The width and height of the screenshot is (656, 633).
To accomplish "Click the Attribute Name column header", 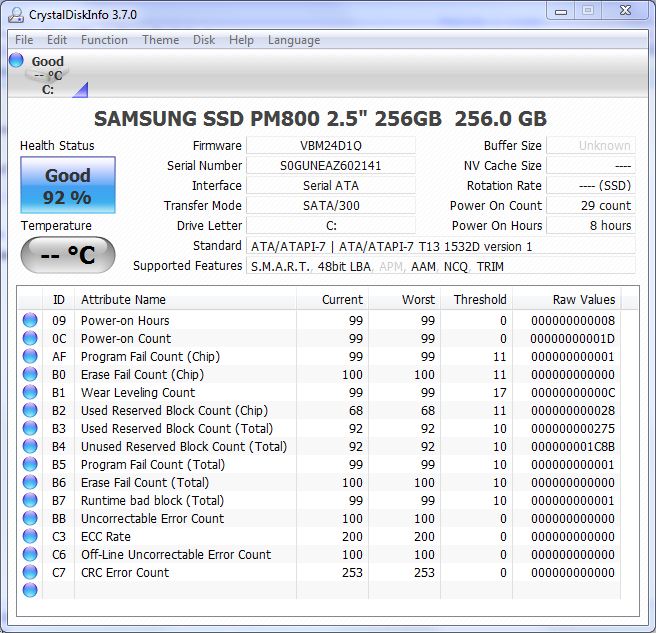I will 185,300.
